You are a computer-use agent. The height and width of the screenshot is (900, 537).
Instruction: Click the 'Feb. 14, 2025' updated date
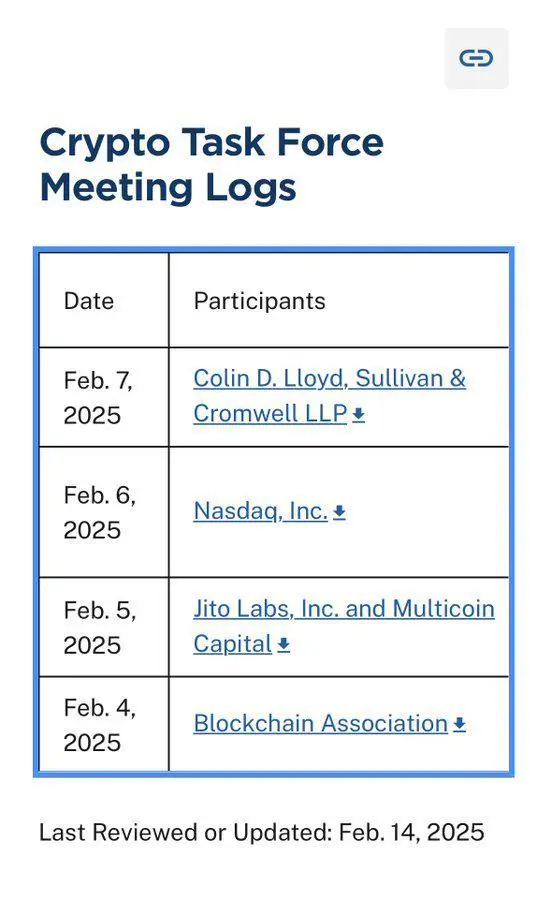(411, 832)
